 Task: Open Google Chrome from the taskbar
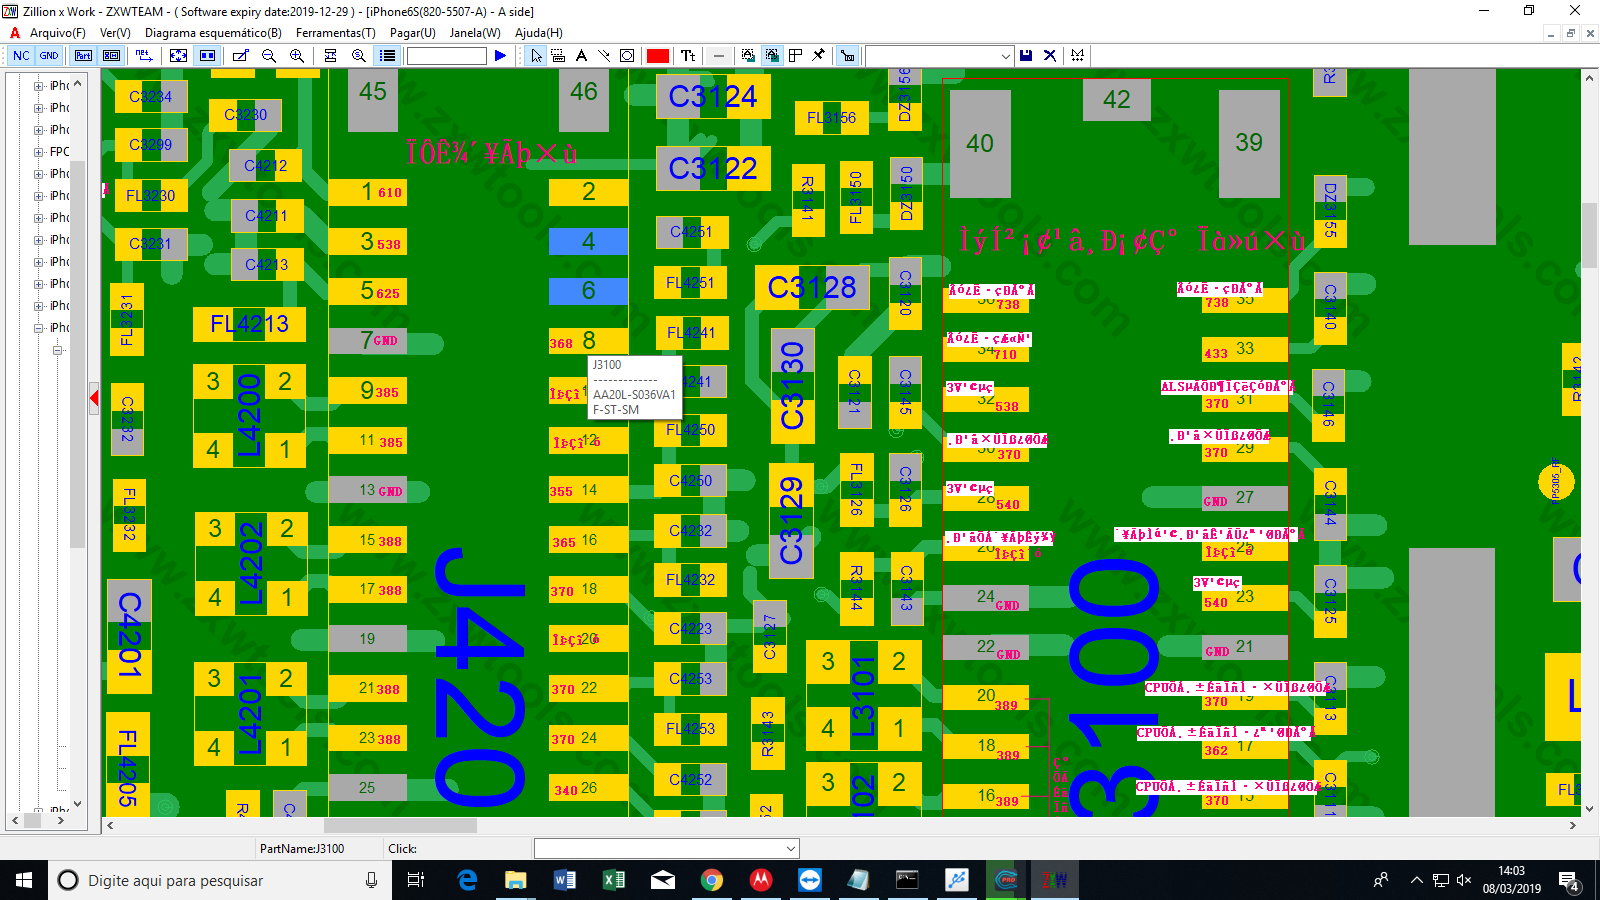[711, 880]
